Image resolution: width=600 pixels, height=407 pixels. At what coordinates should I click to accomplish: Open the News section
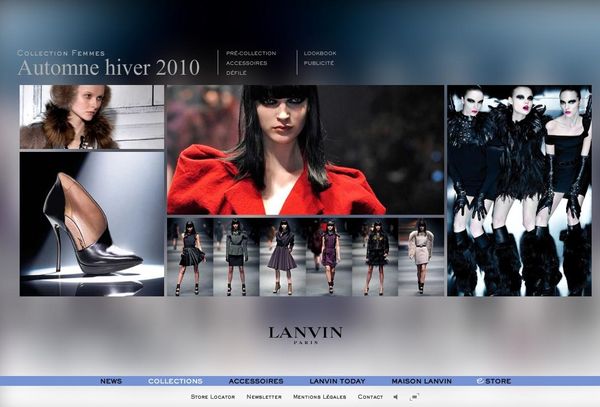111,381
